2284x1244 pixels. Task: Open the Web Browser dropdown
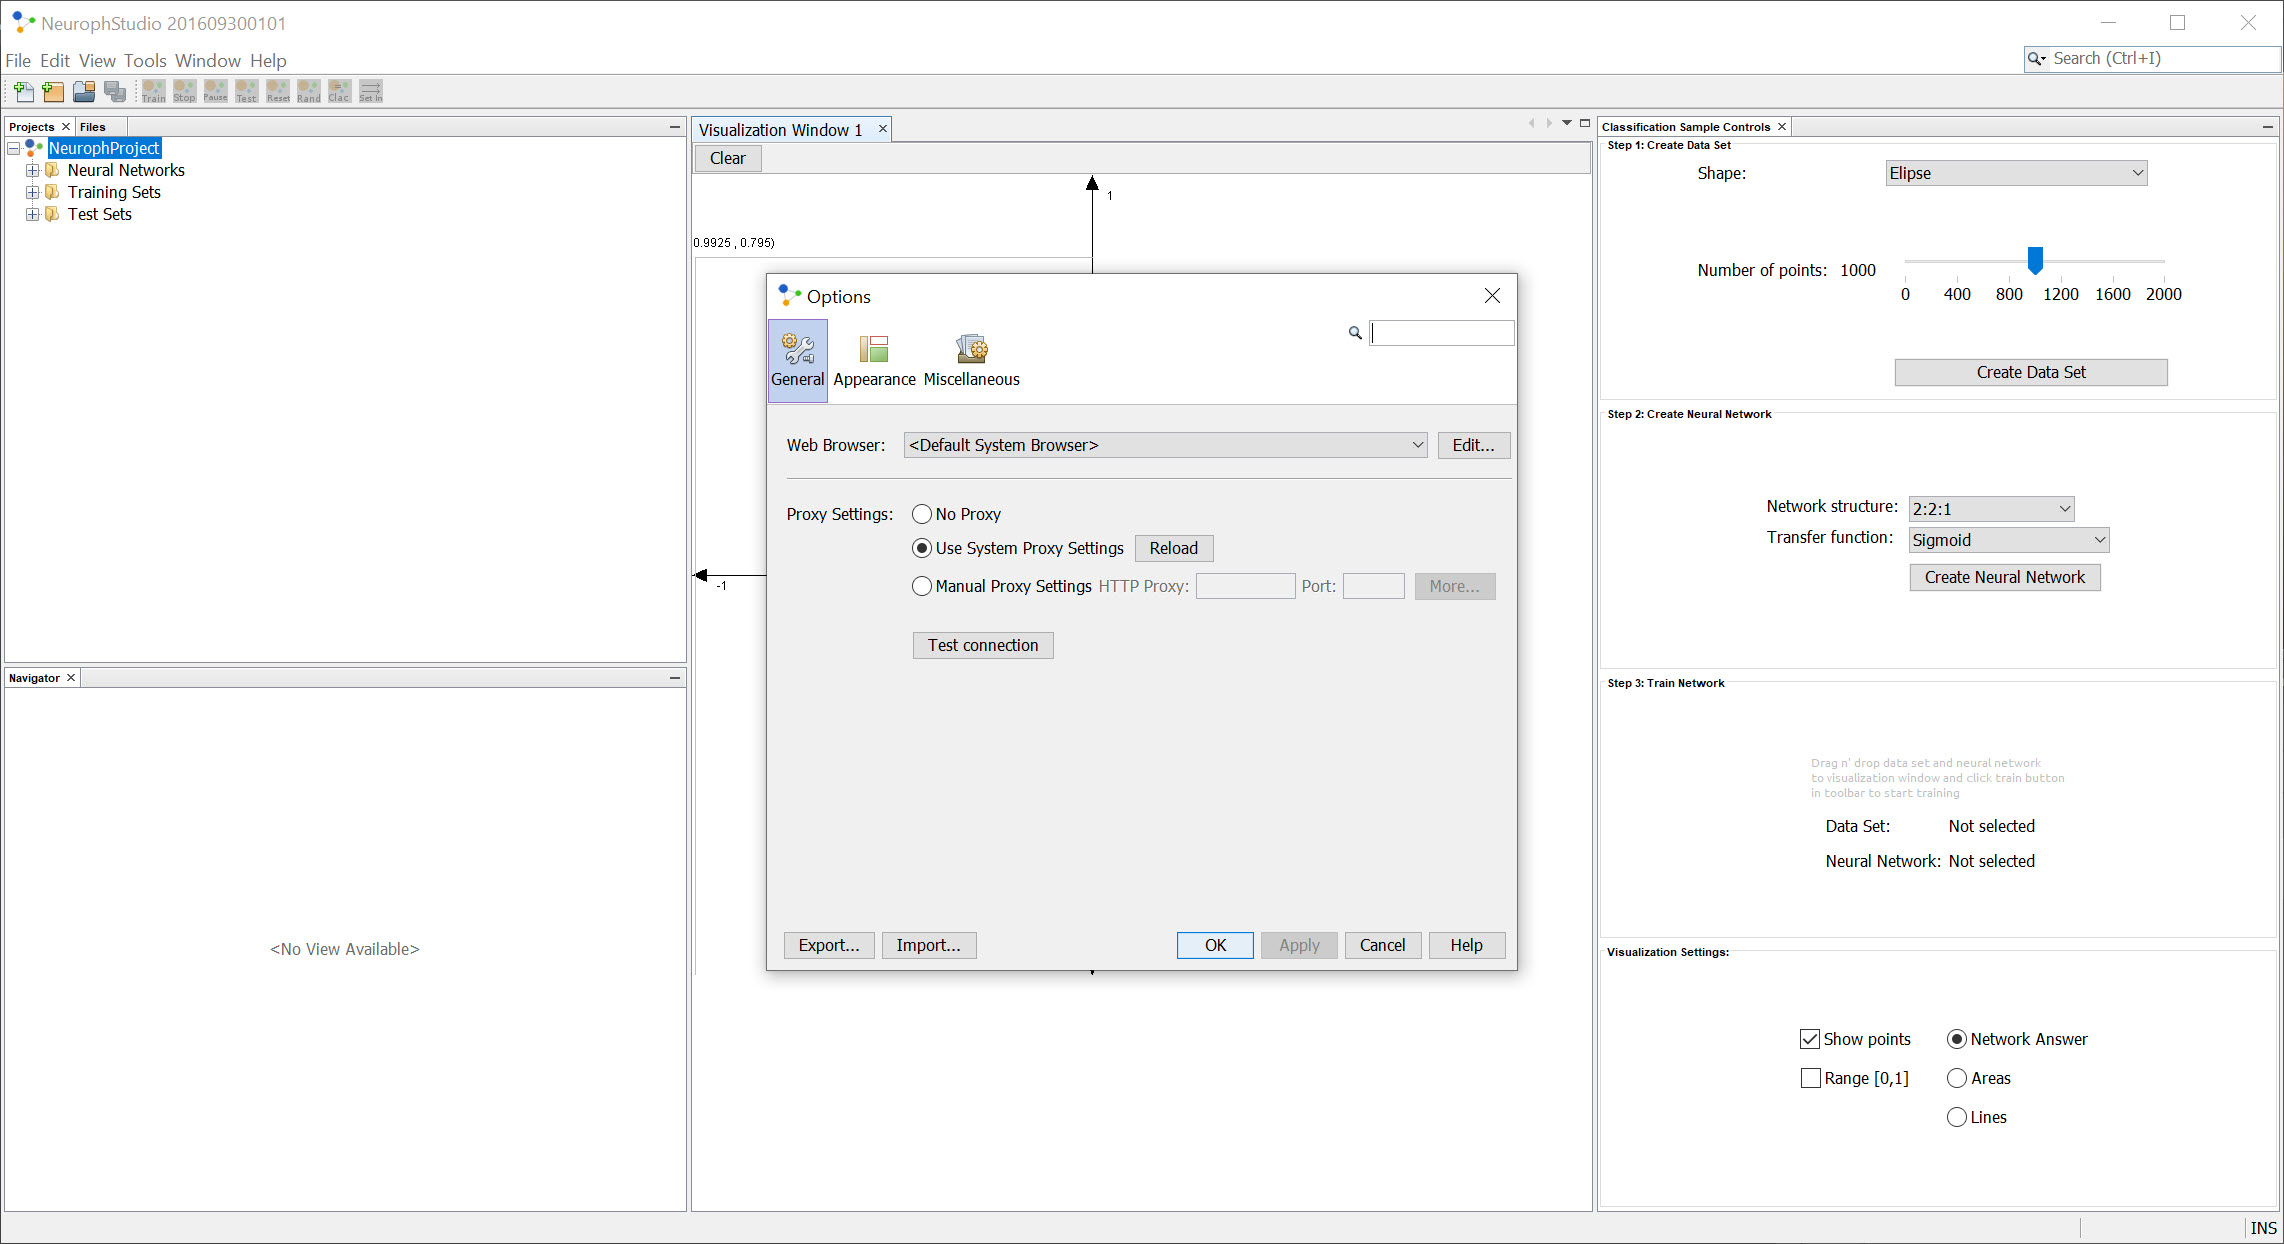pos(1165,445)
